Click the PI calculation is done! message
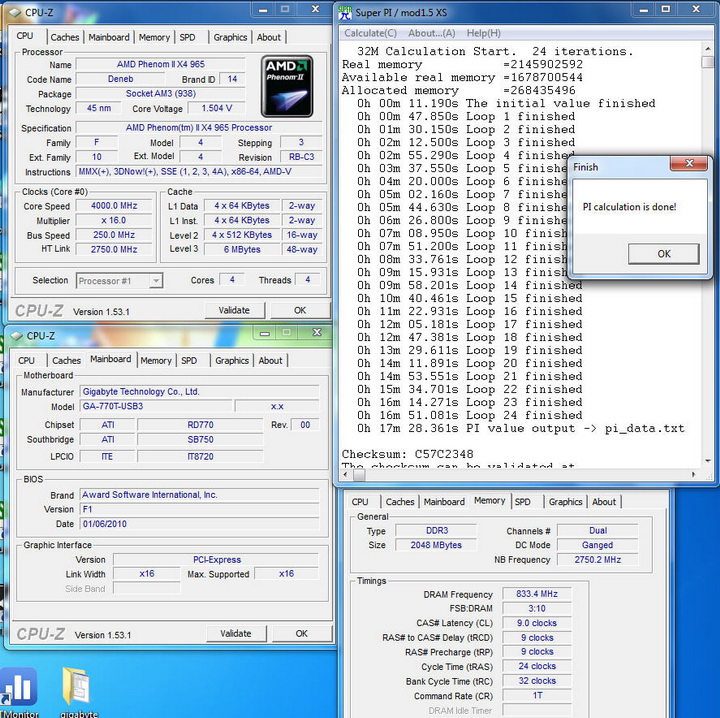Viewport: 720px width, 718px height. click(x=629, y=207)
